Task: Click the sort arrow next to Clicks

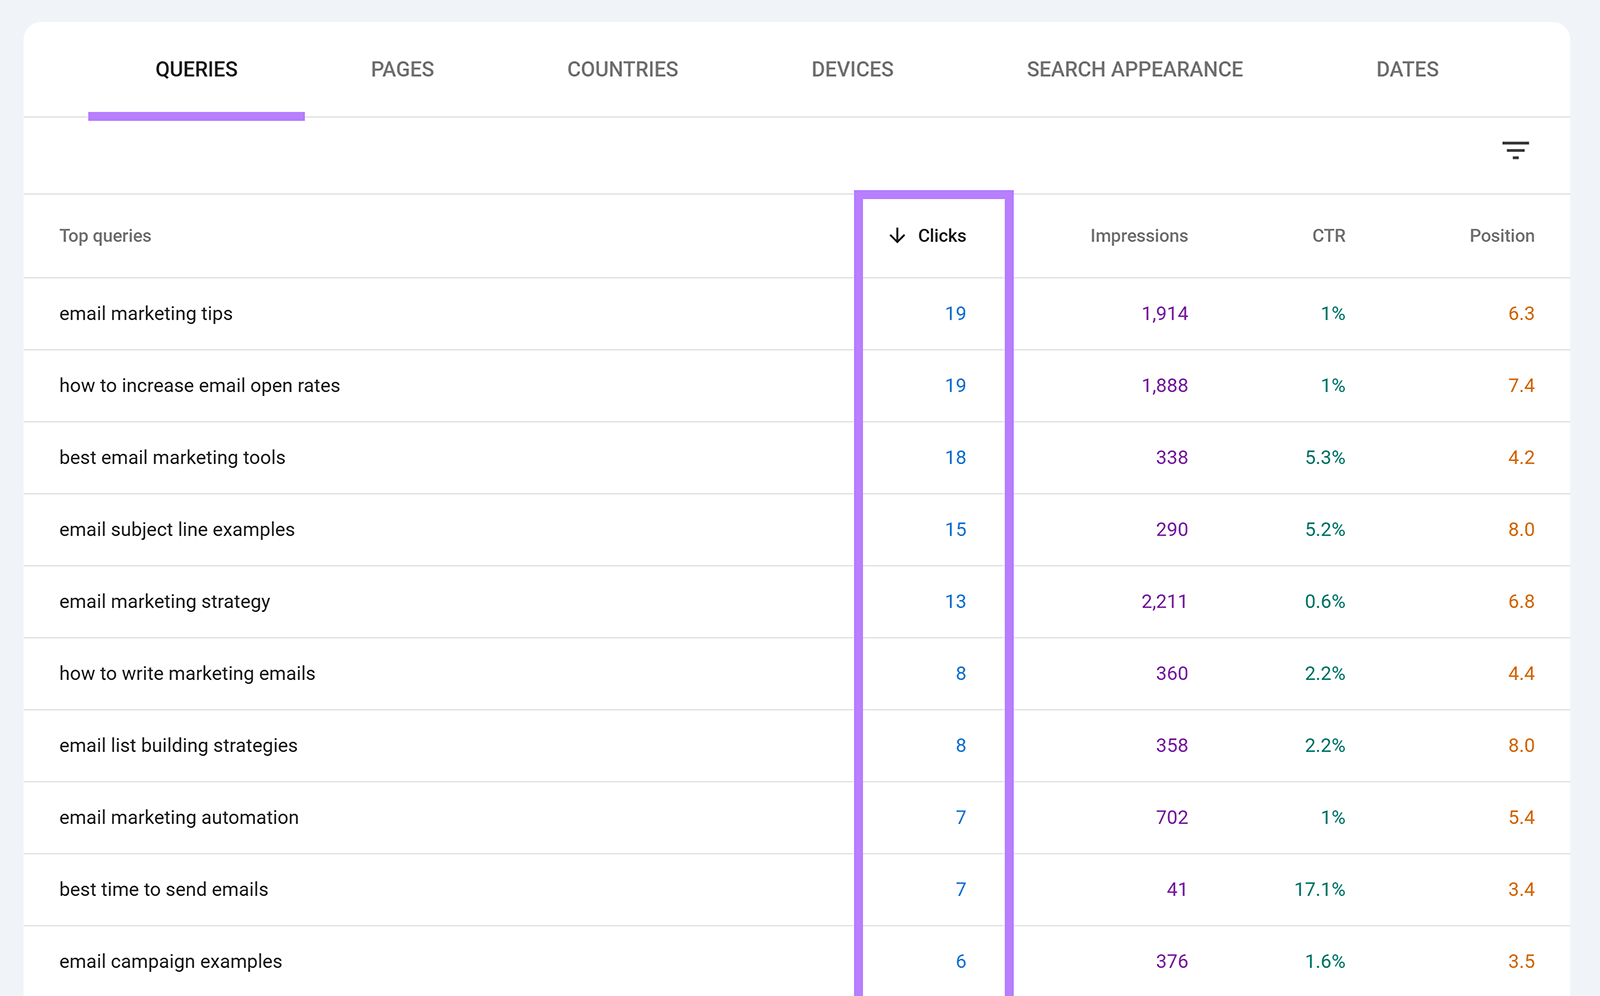Action: tap(897, 236)
